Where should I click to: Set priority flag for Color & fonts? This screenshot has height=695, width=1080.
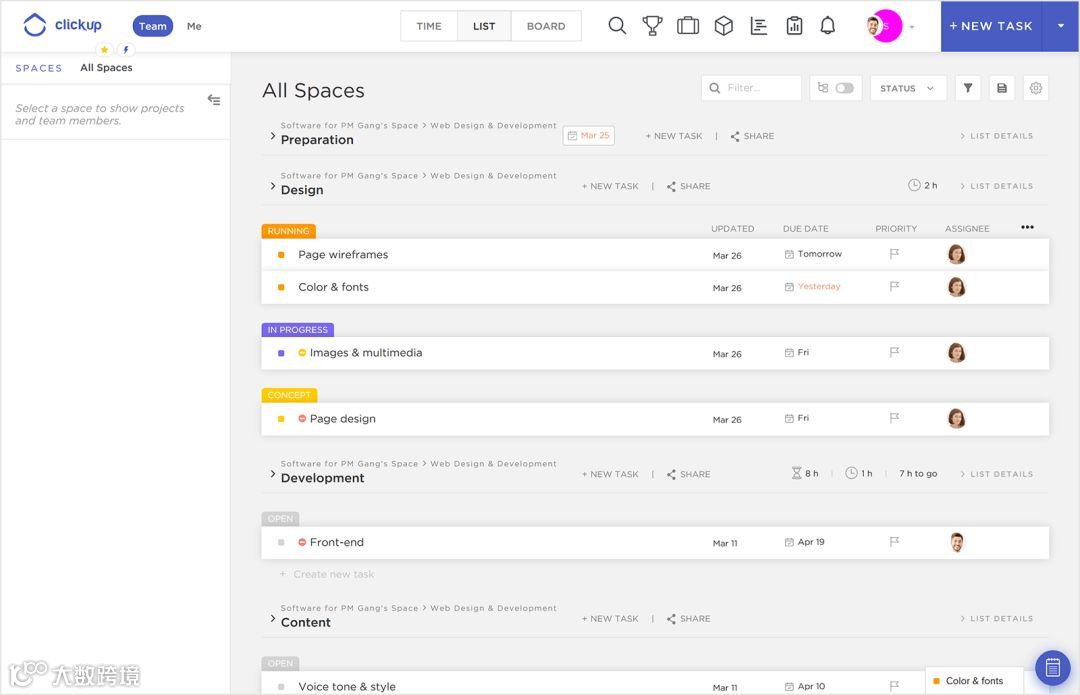pos(894,287)
